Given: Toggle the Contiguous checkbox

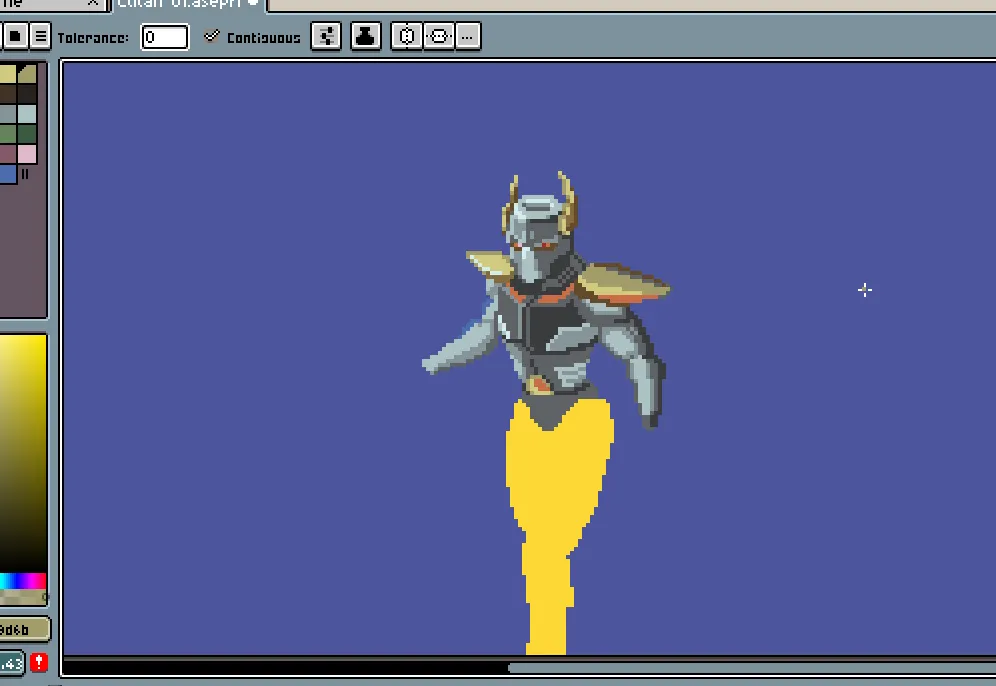Looking at the screenshot, I should pyautogui.click(x=252, y=37).
